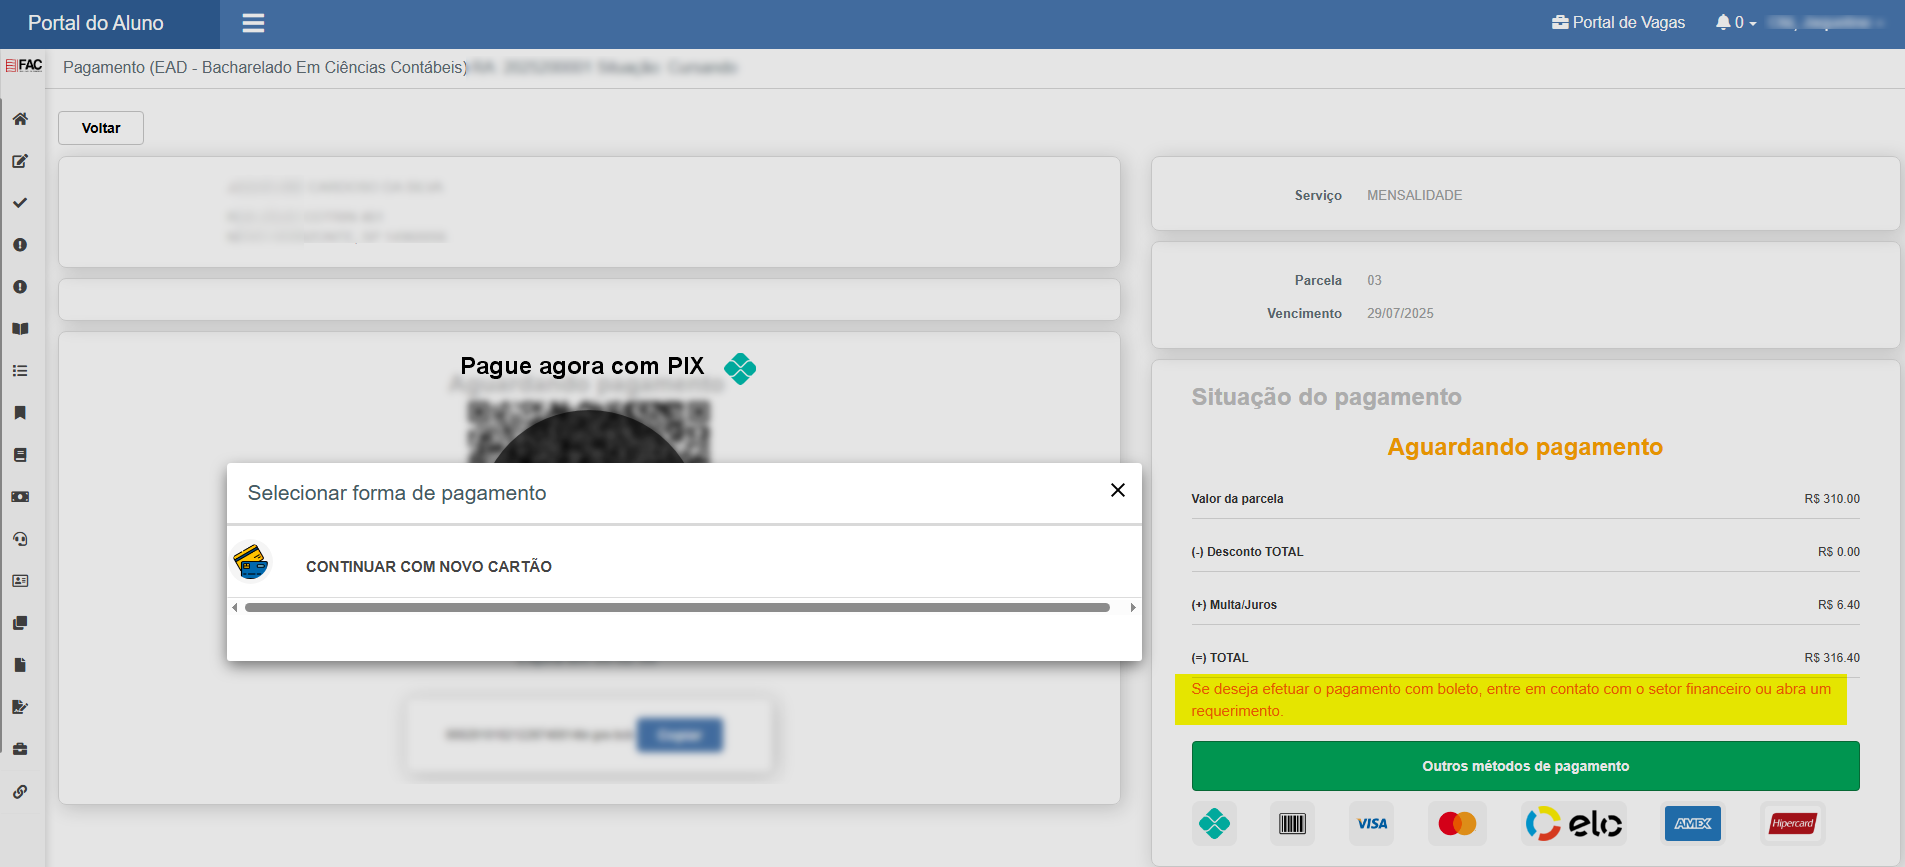The width and height of the screenshot is (1905, 867).
Task: Click the headset support sidebar icon
Action: (x=20, y=539)
